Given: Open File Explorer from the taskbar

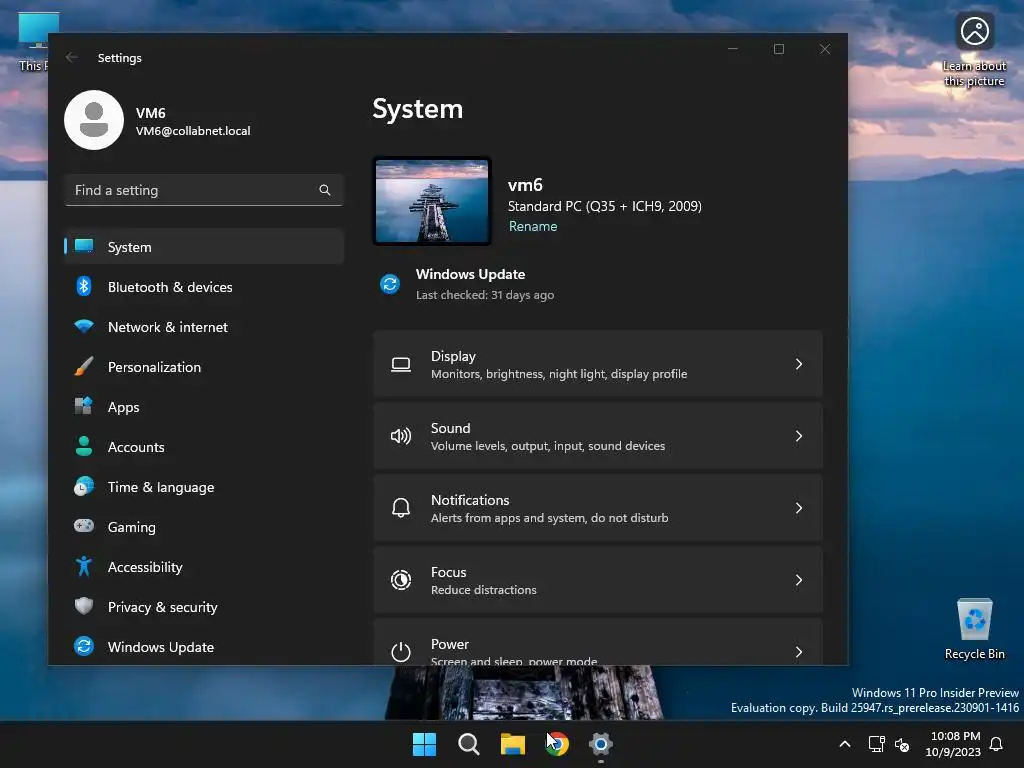Looking at the screenshot, I should pos(513,744).
